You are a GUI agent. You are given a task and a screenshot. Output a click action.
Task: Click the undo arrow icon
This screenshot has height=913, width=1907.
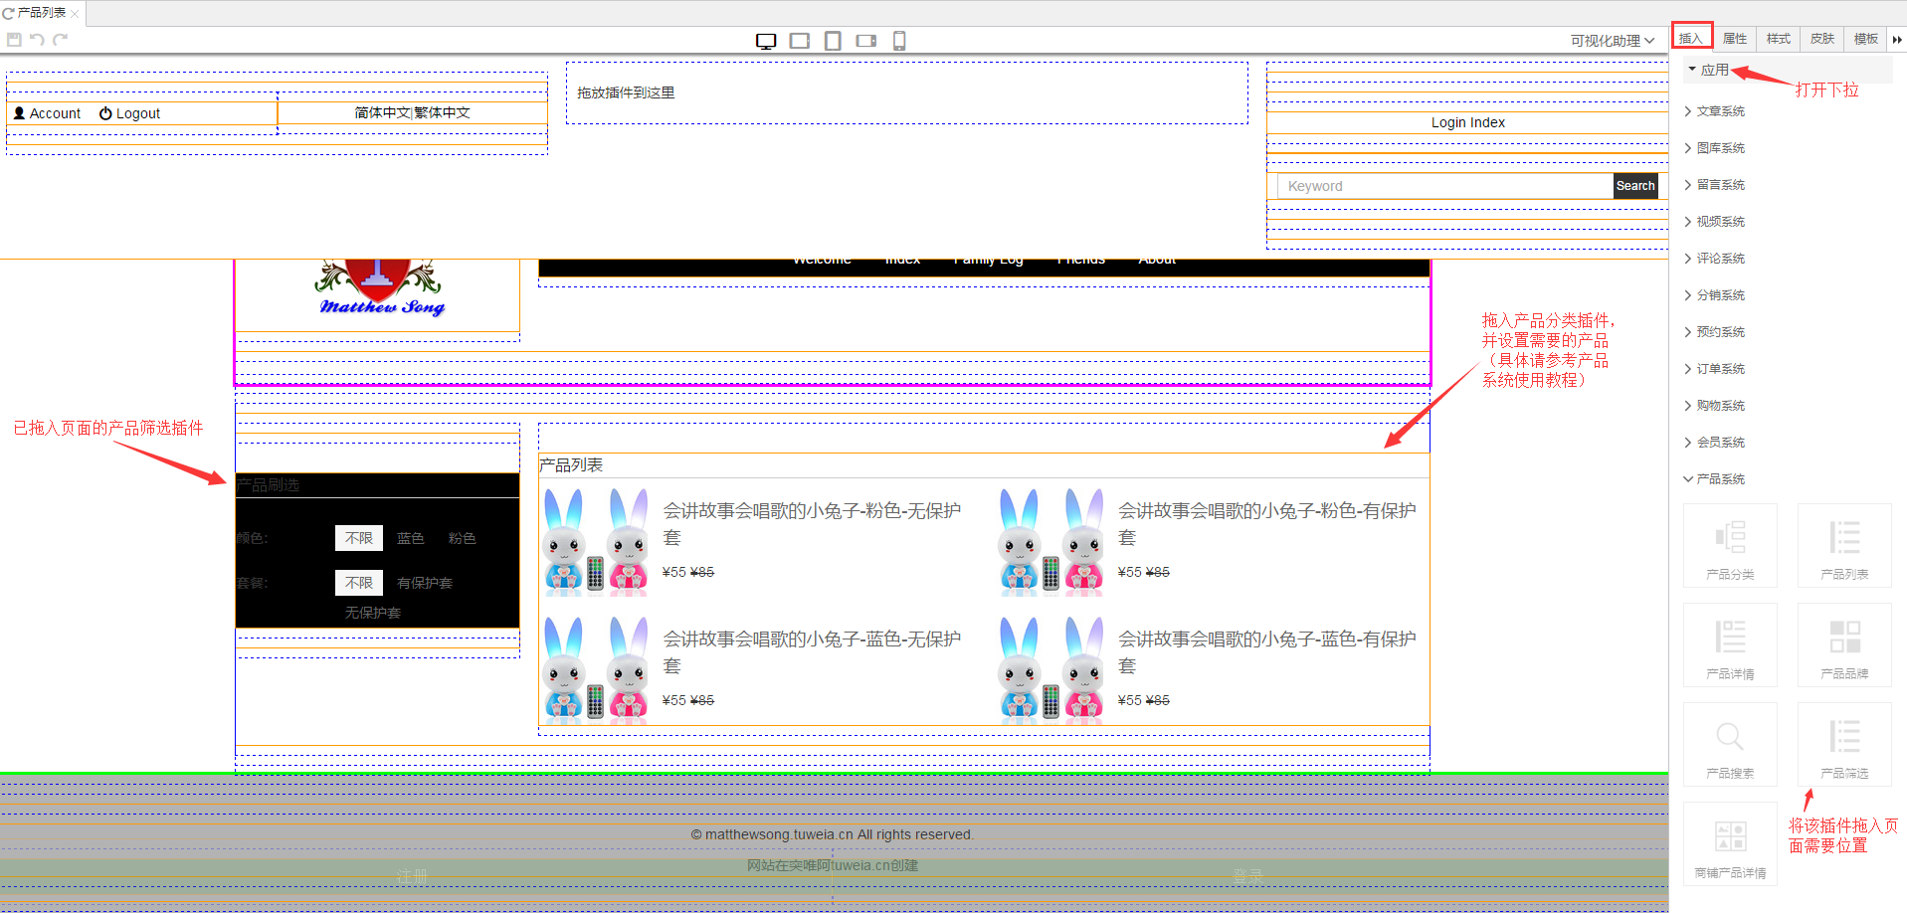tap(37, 40)
